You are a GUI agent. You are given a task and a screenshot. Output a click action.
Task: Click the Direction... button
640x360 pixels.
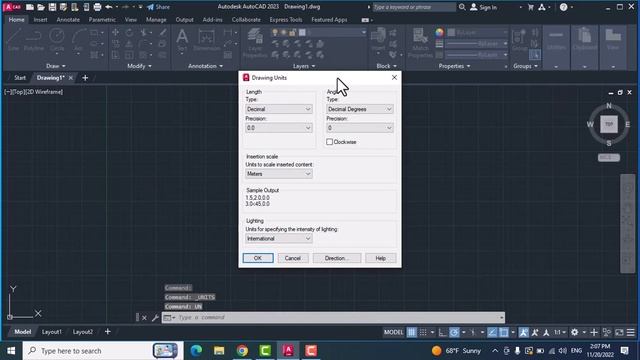337,258
